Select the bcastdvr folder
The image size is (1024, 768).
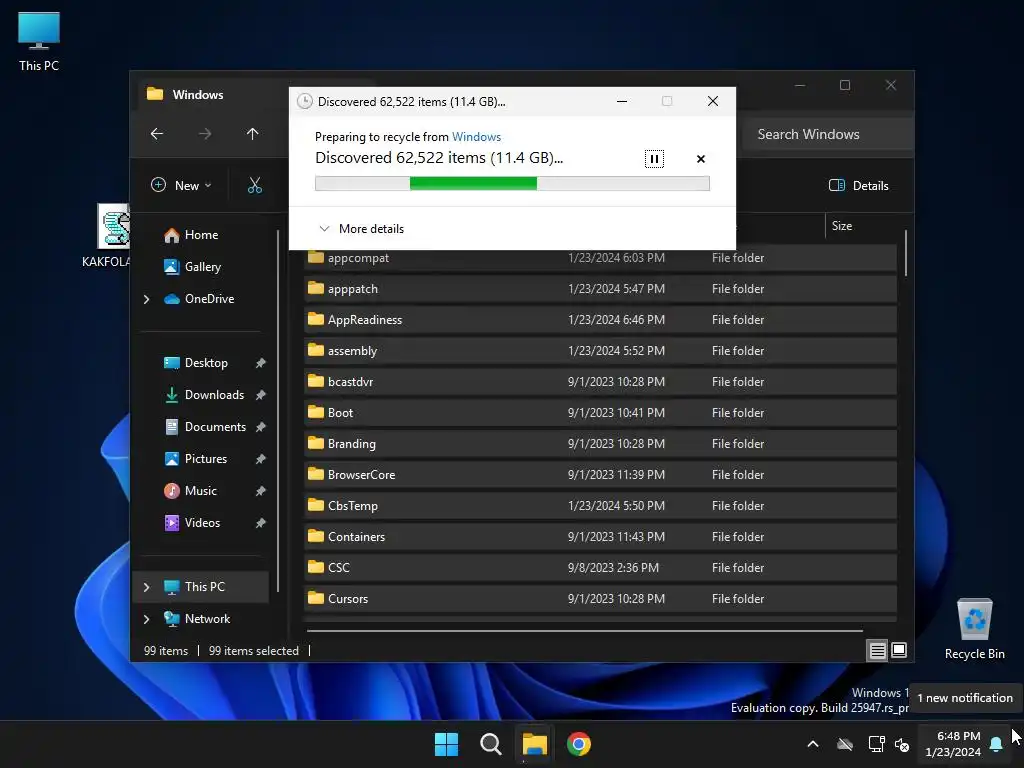pyautogui.click(x=600, y=382)
